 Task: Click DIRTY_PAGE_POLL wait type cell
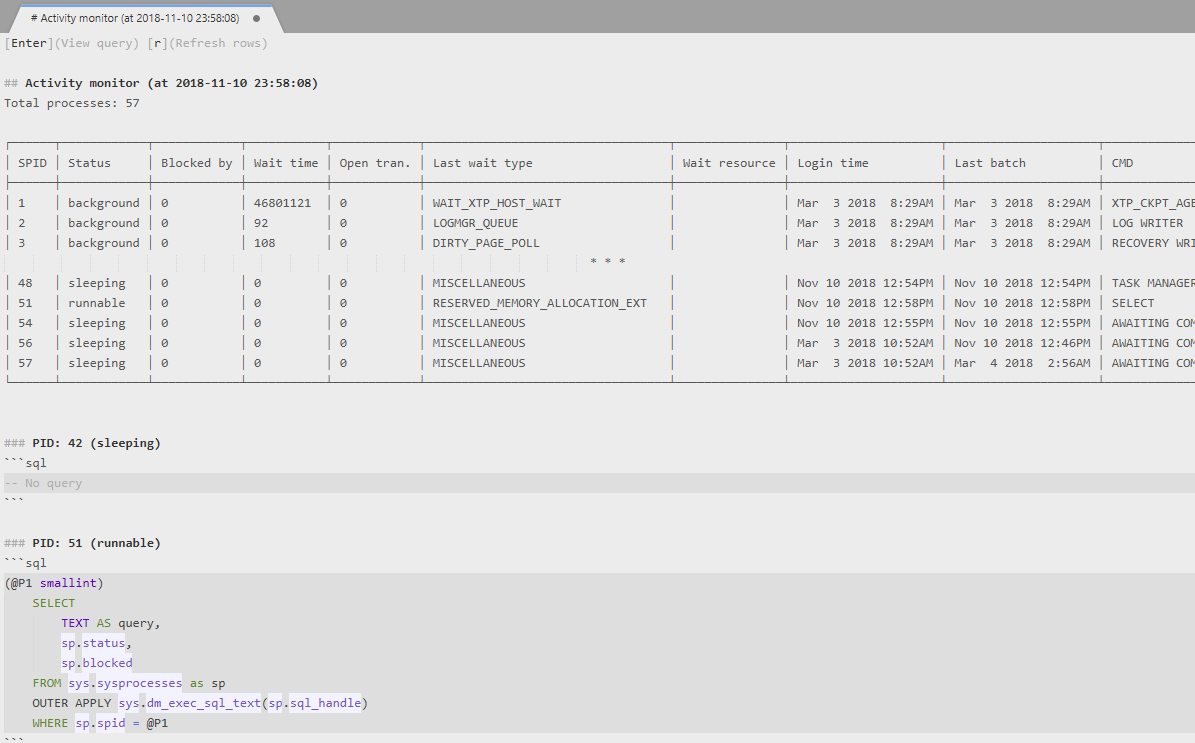click(486, 243)
